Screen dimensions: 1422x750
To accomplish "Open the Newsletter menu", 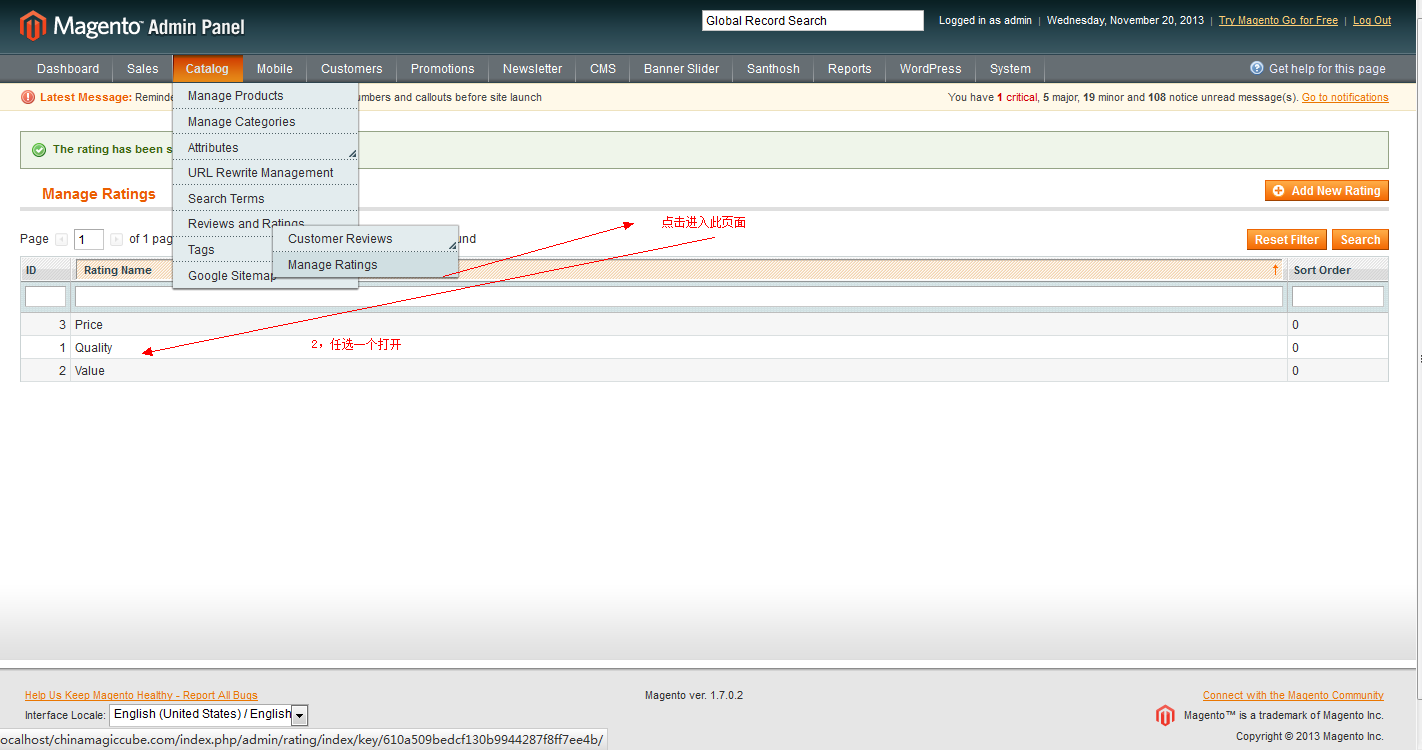I will tap(533, 69).
